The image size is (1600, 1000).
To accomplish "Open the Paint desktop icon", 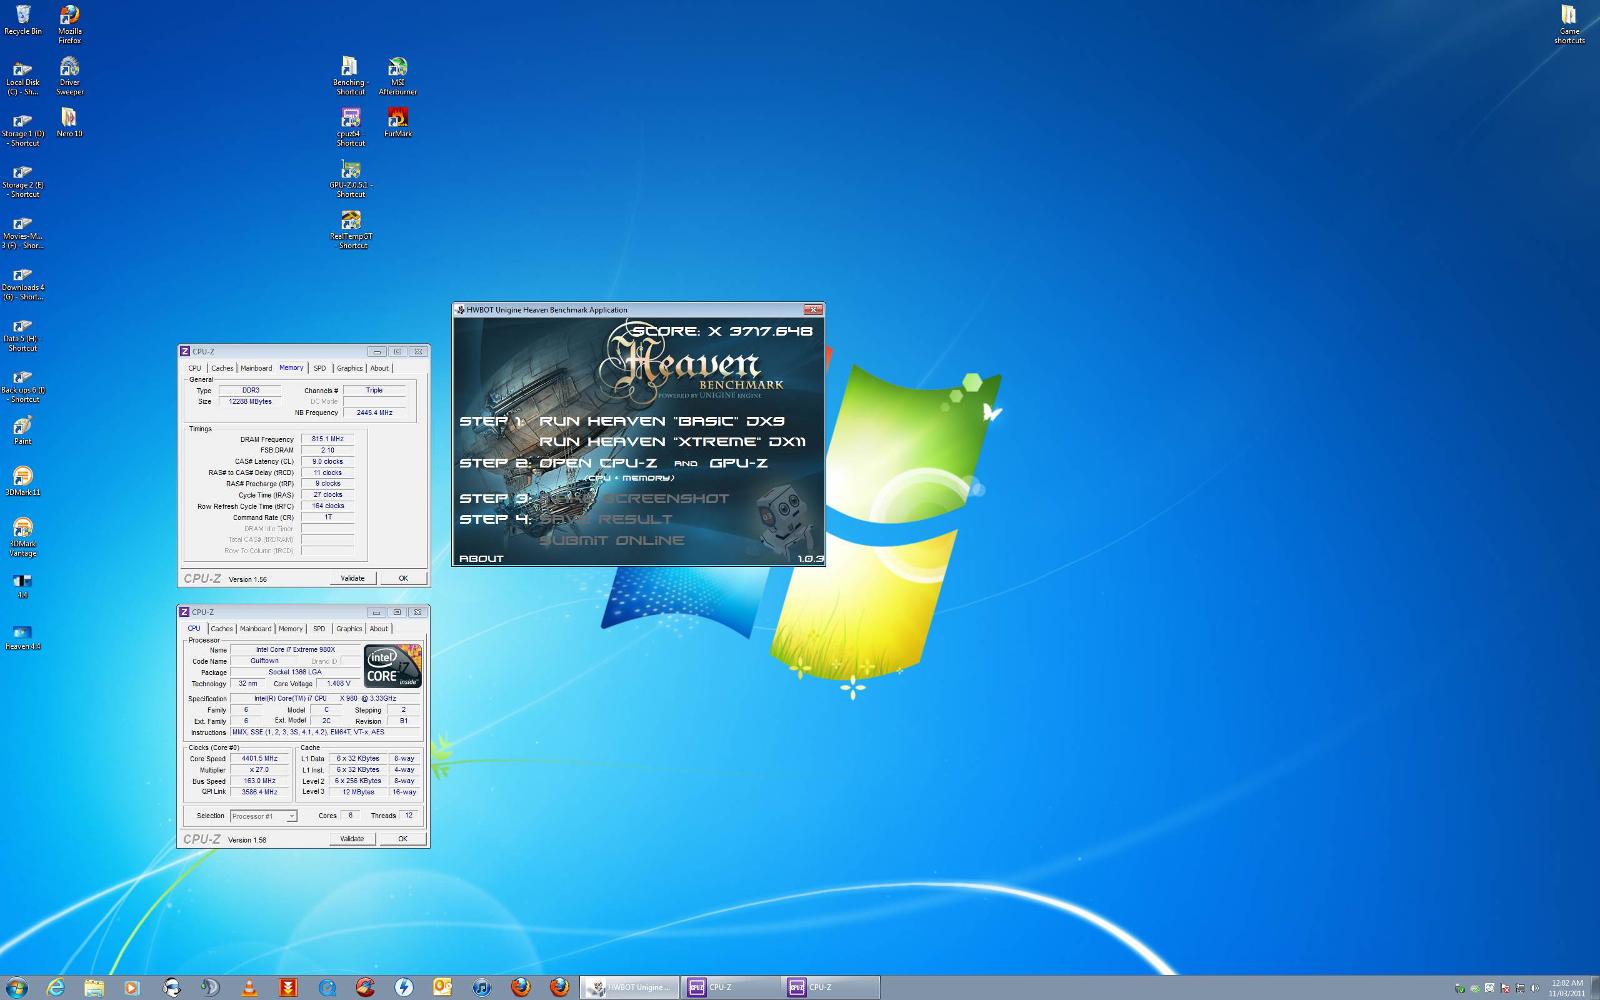I will pyautogui.click(x=23, y=431).
